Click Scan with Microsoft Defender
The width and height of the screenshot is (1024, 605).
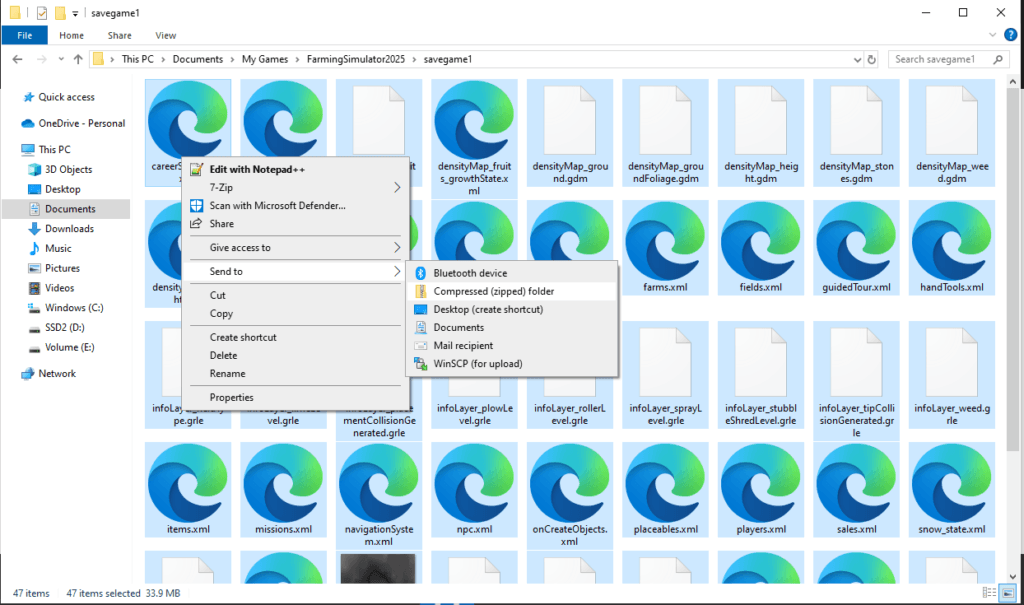point(277,206)
